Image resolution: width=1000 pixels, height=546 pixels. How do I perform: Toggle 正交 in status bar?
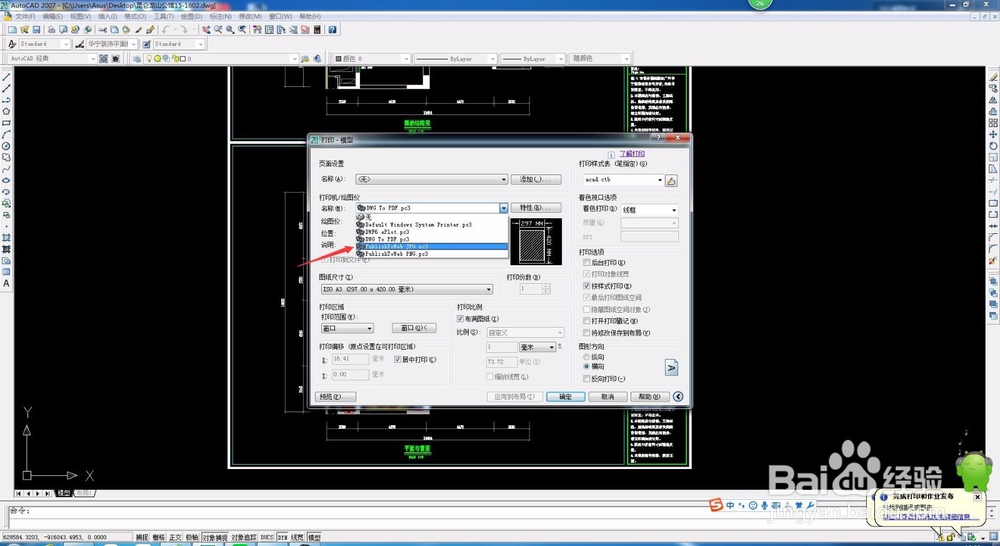coord(175,538)
